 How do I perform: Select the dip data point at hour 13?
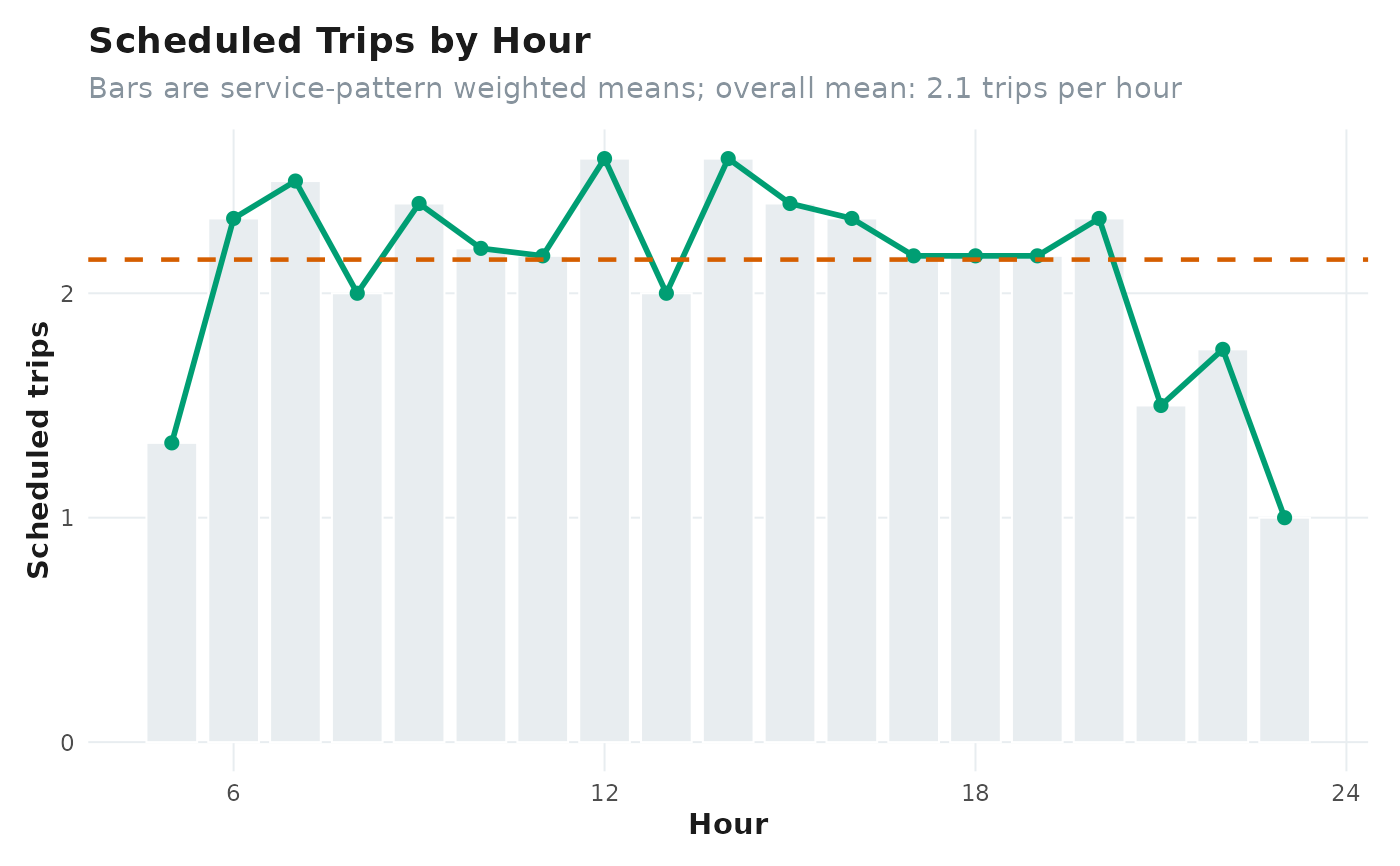click(x=667, y=294)
